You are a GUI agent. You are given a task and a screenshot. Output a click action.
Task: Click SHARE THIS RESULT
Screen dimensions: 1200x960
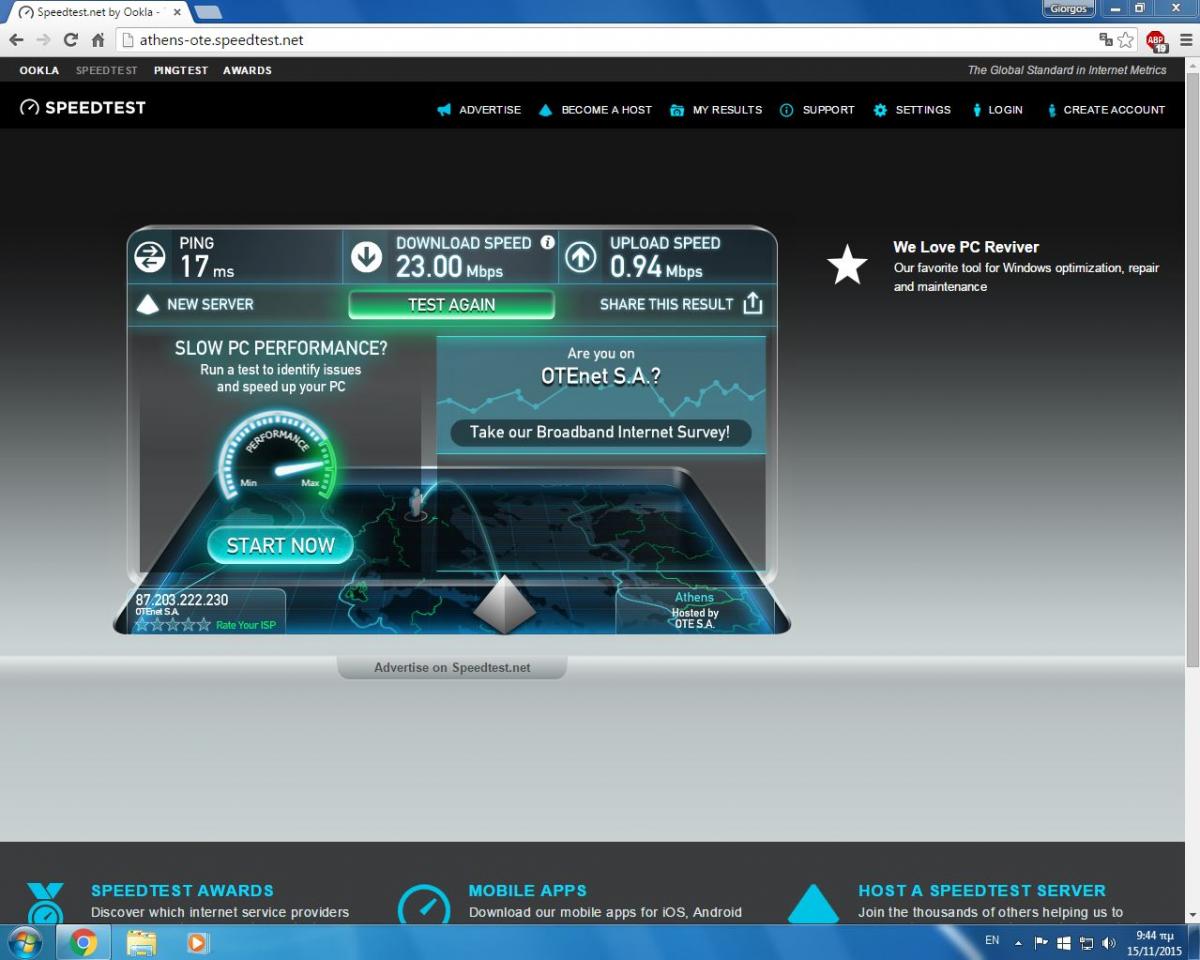coord(667,304)
